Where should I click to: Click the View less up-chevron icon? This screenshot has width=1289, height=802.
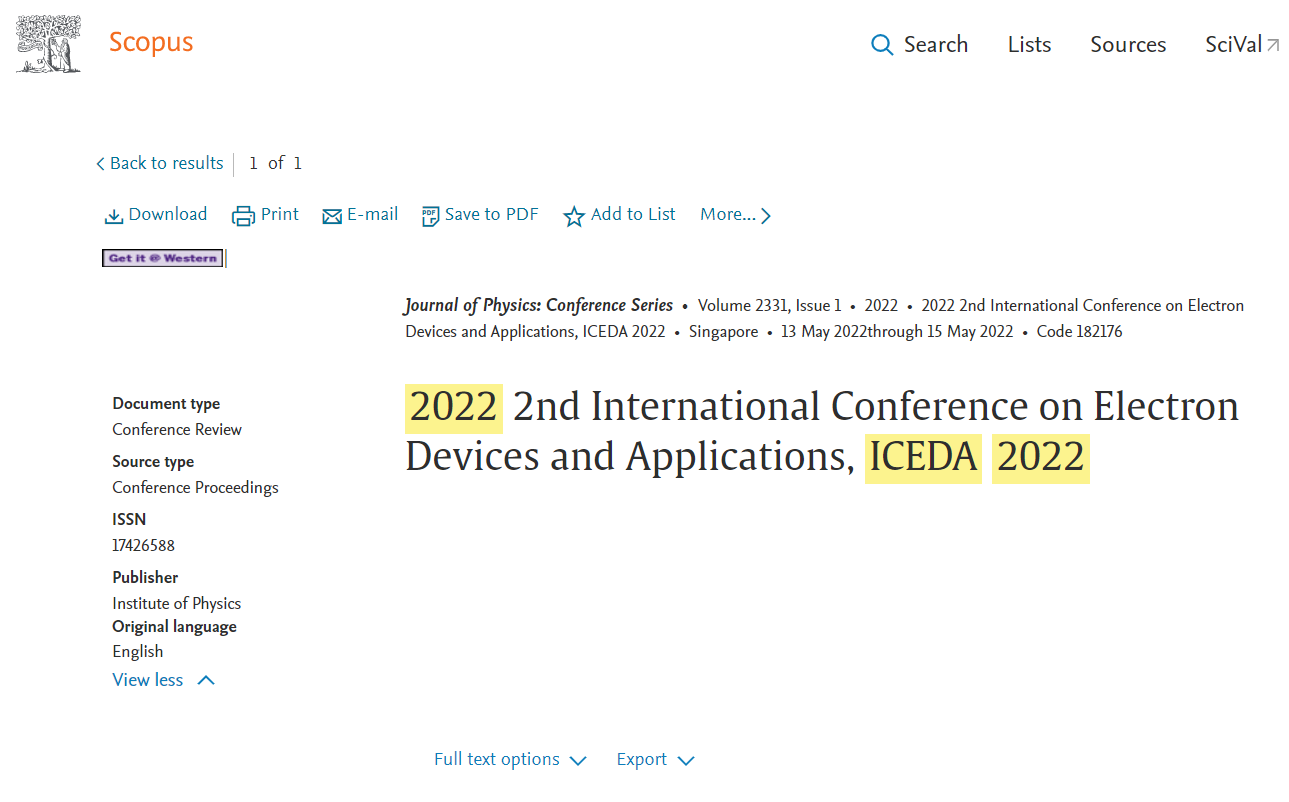coord(206,680)
